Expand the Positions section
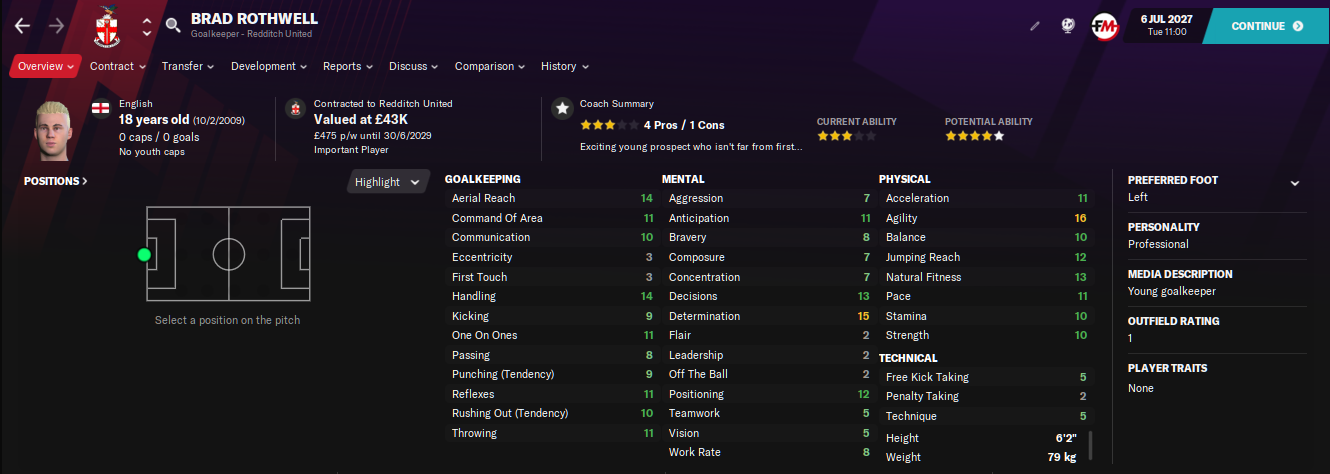 click(x=56, y=181)
